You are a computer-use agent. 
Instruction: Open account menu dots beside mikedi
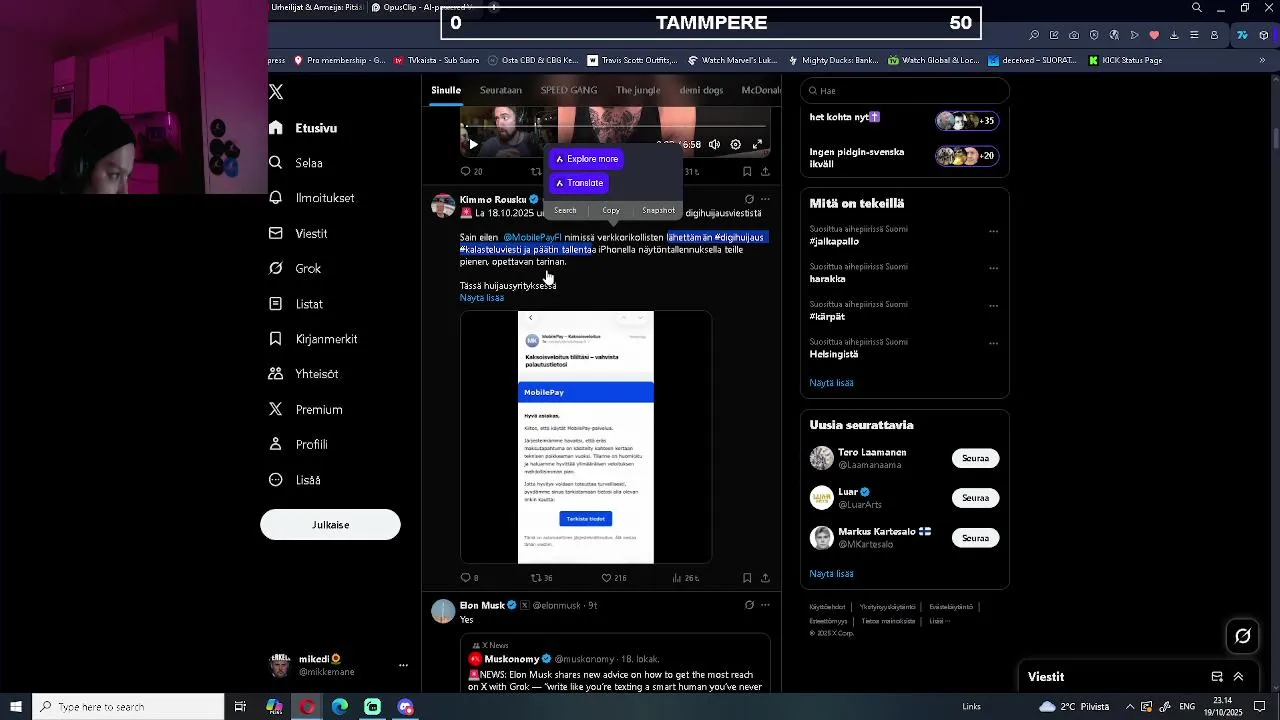[x=403, y=665]
